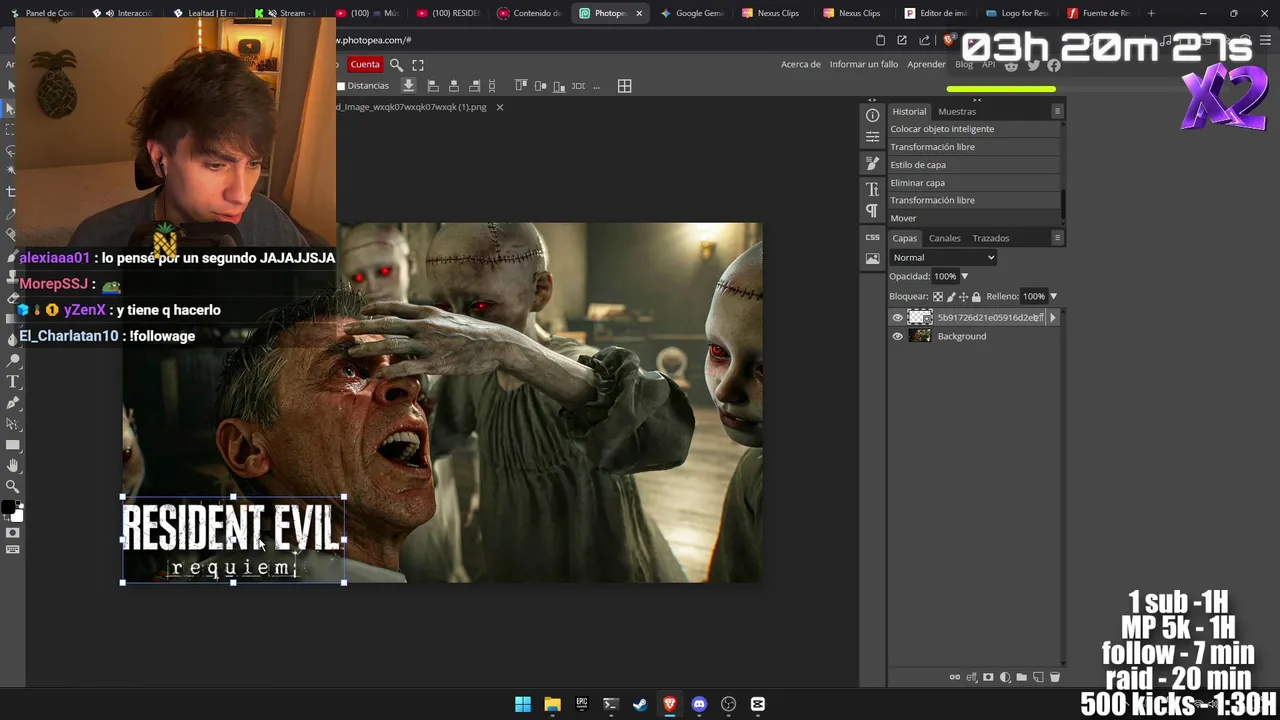This screenshot has width=1280, height=720.
Task: Align right edges icon in options bar
Action: (x=475, y=86)
